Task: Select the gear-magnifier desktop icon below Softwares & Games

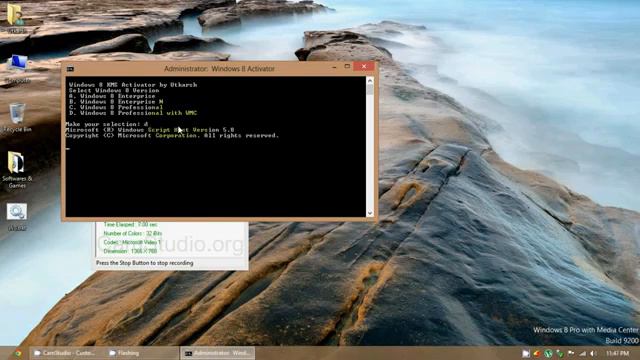Action: pyautogui.click(x=17, y=217)
